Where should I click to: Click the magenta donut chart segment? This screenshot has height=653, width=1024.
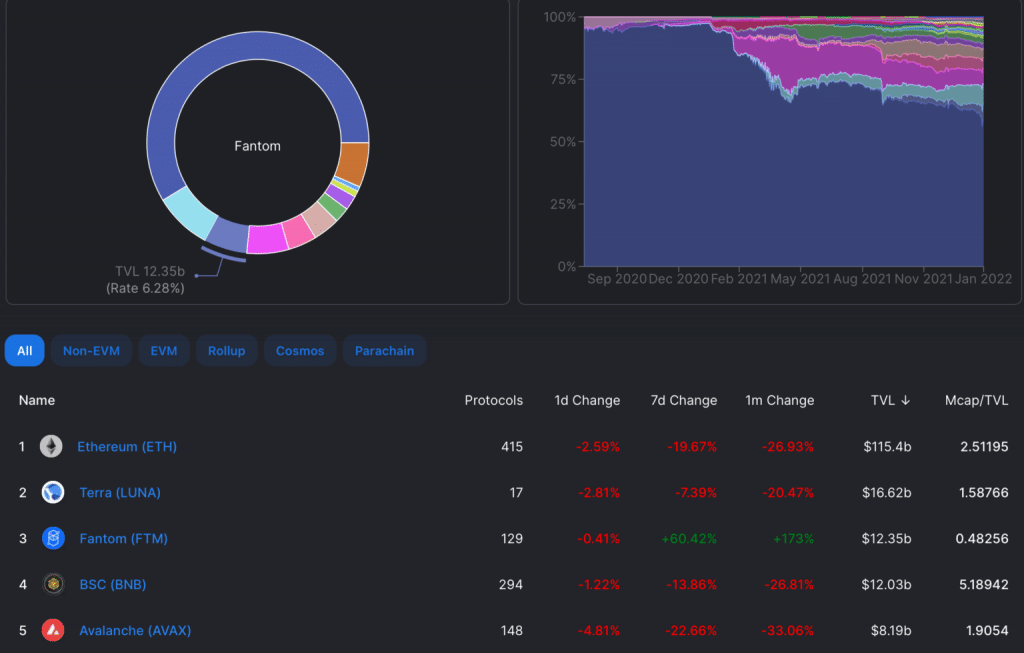click(267, 239)
